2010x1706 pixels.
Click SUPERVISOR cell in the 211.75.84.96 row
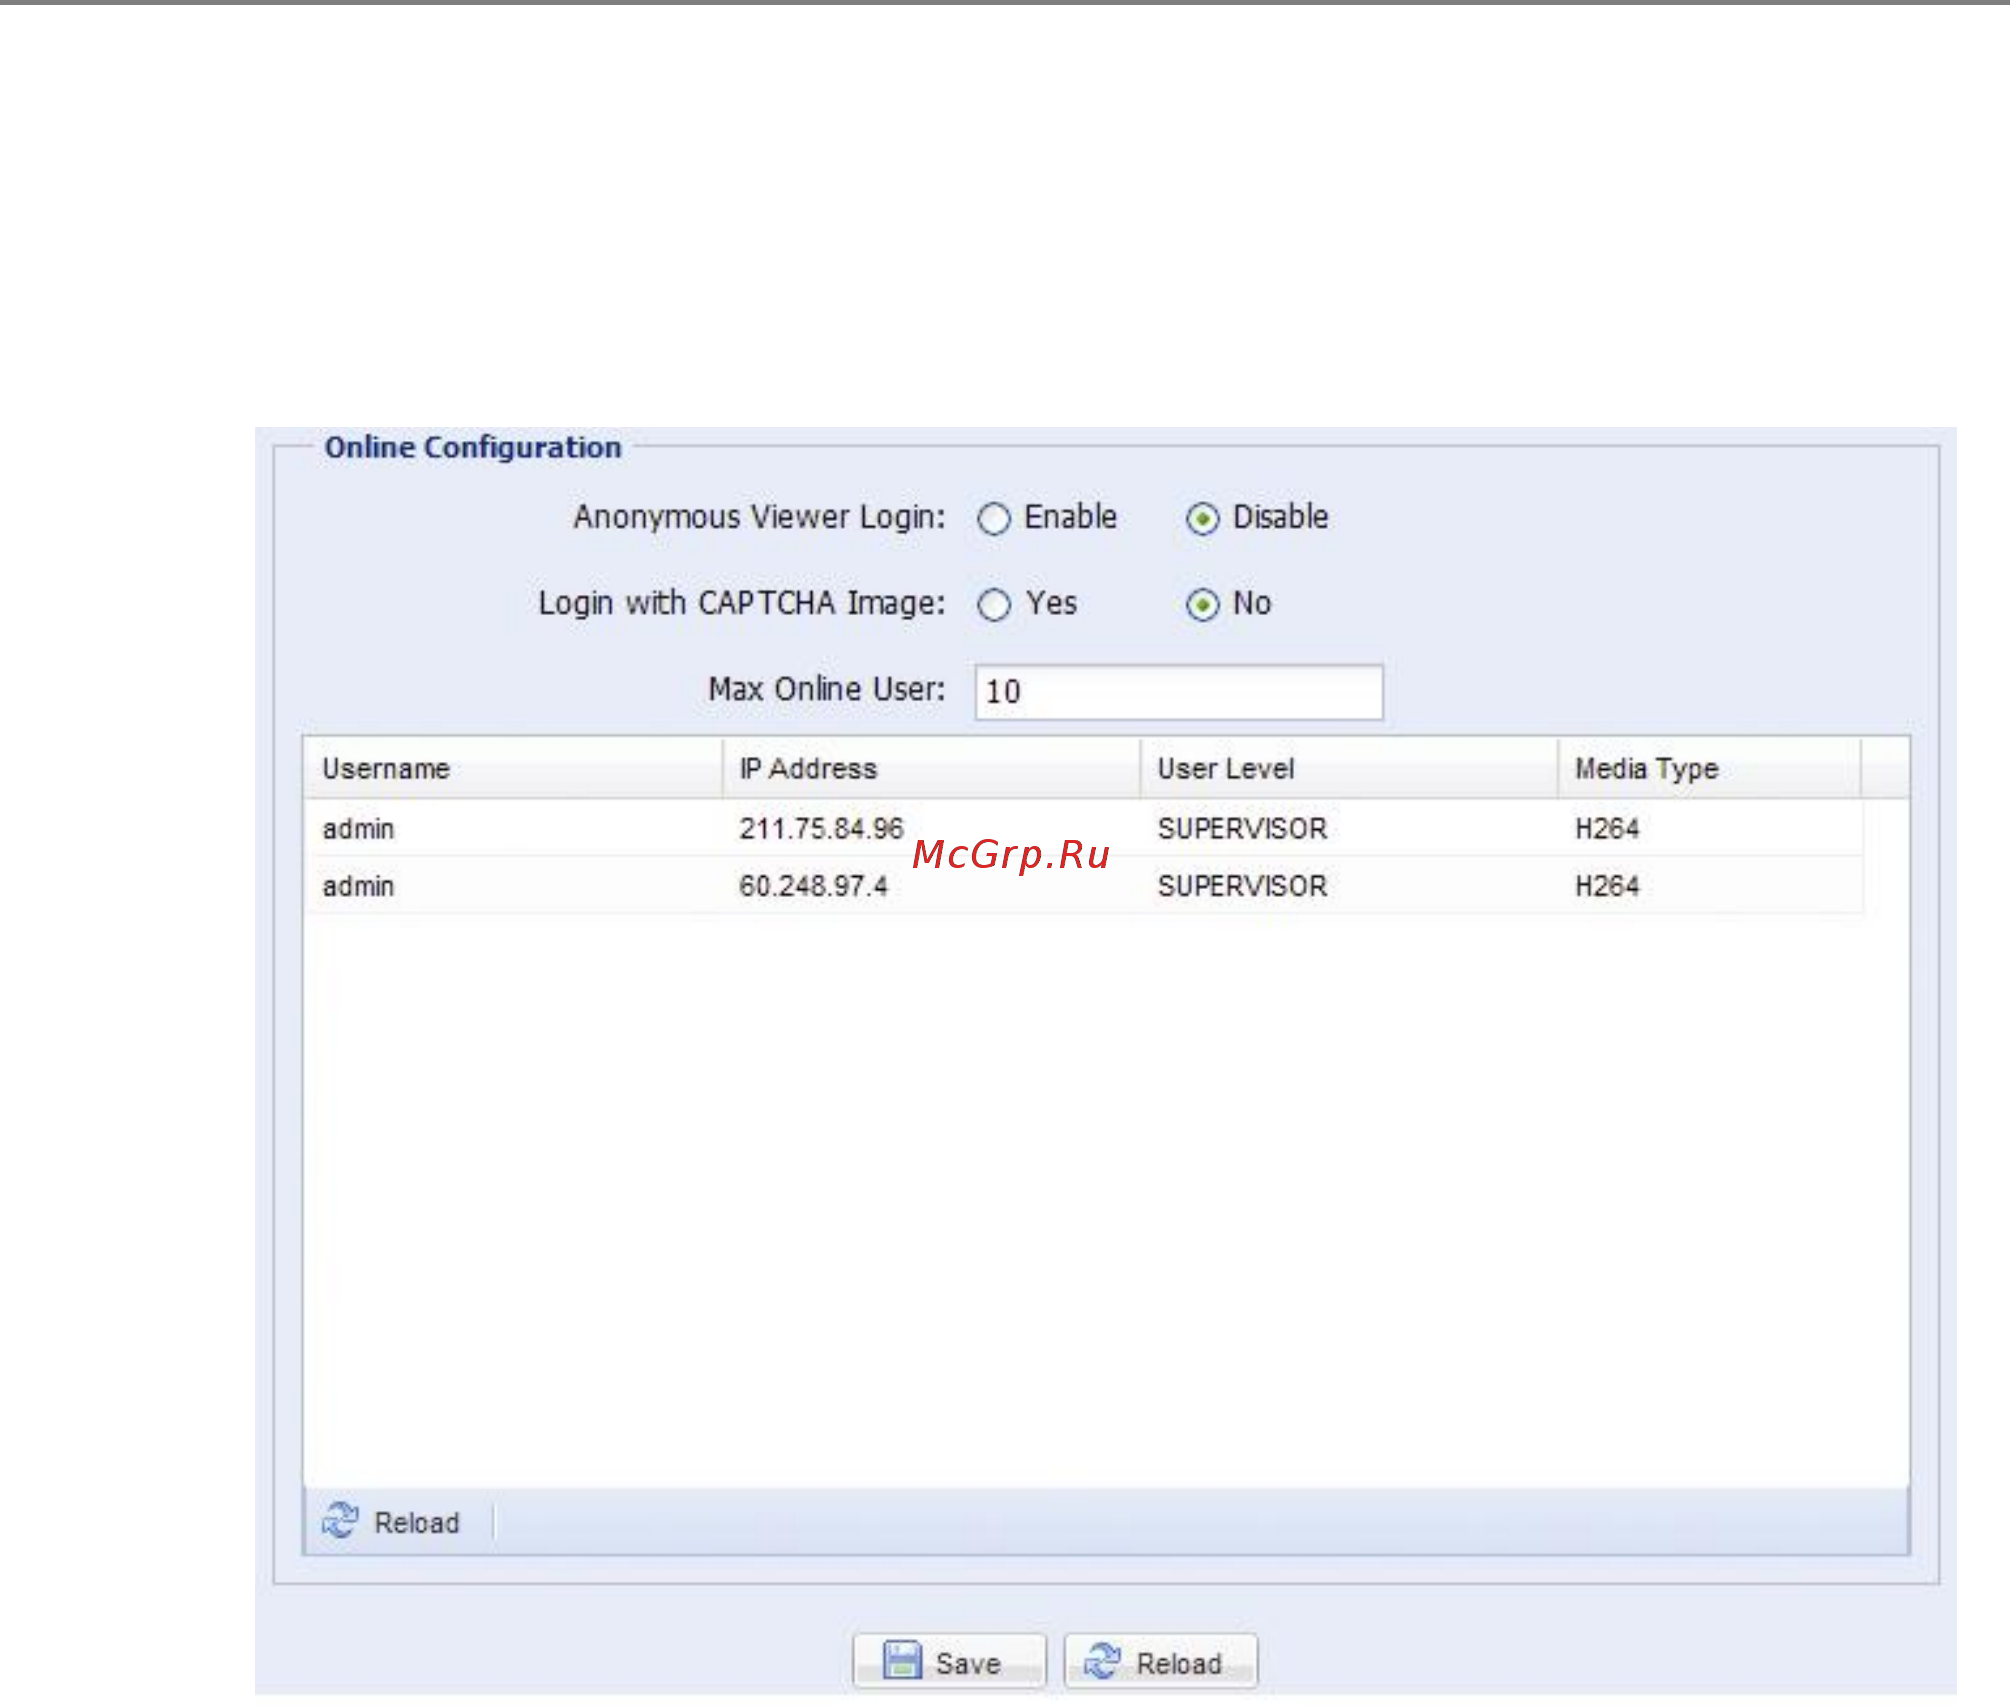(1242, 829)
